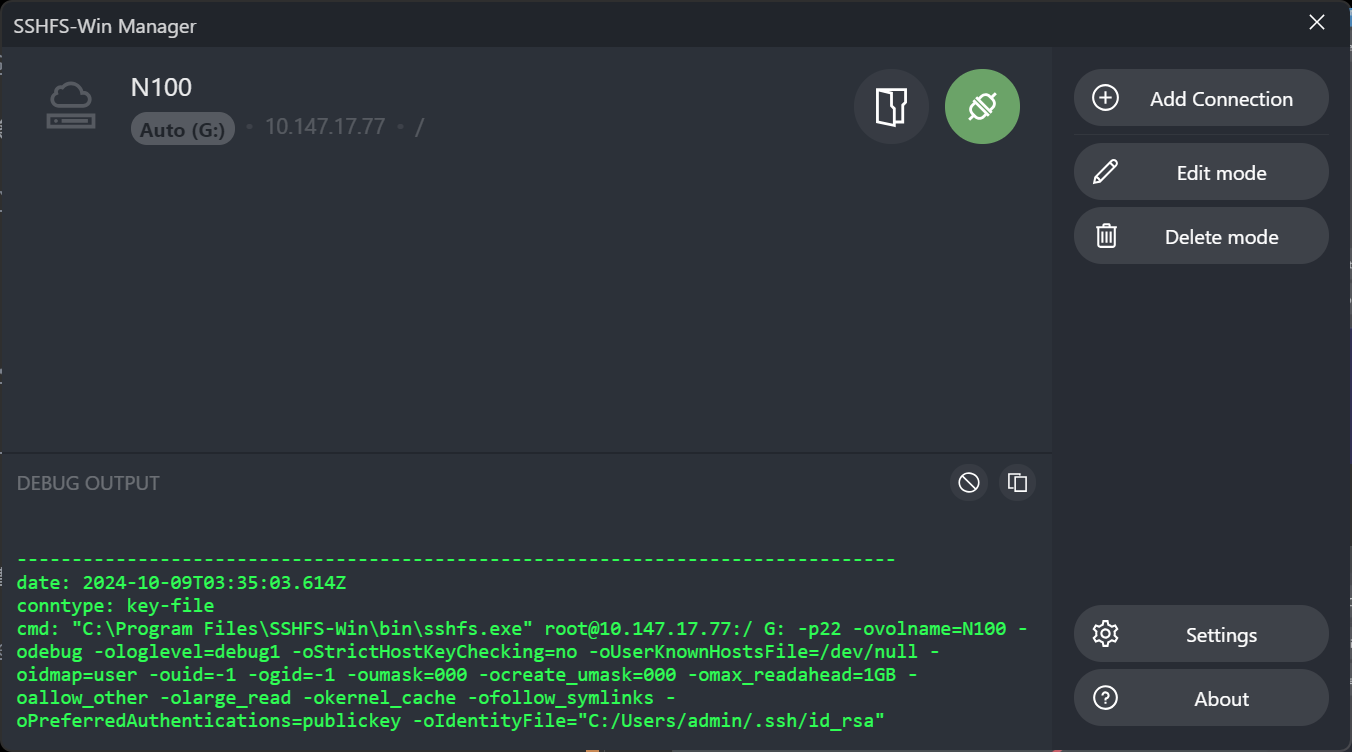Enable Edit mode

(1201, 172)
